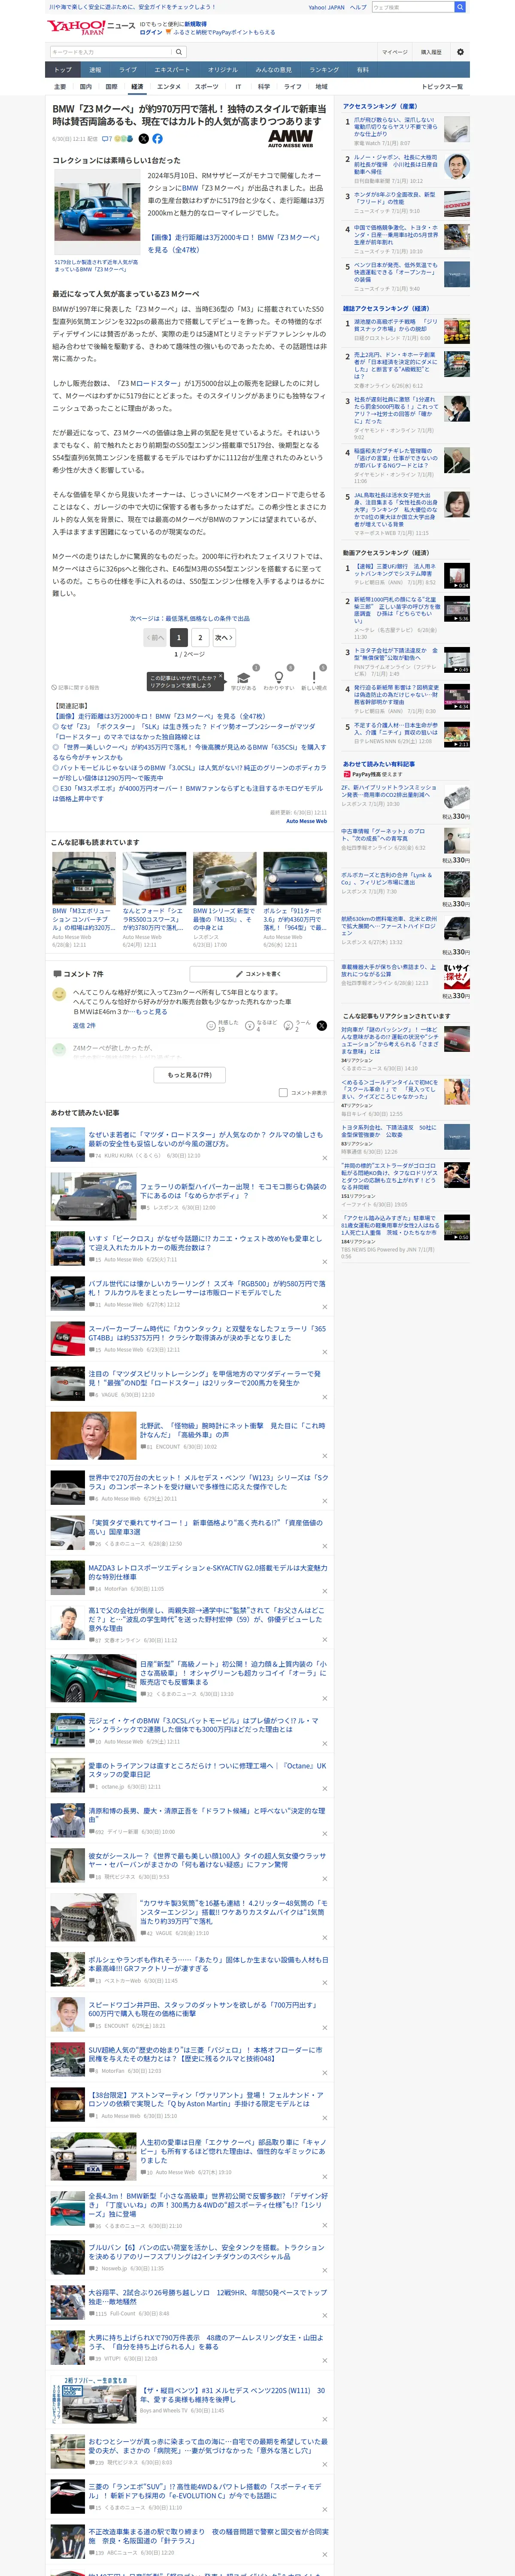Share article on Facebook icon under headline

(157, 139)
